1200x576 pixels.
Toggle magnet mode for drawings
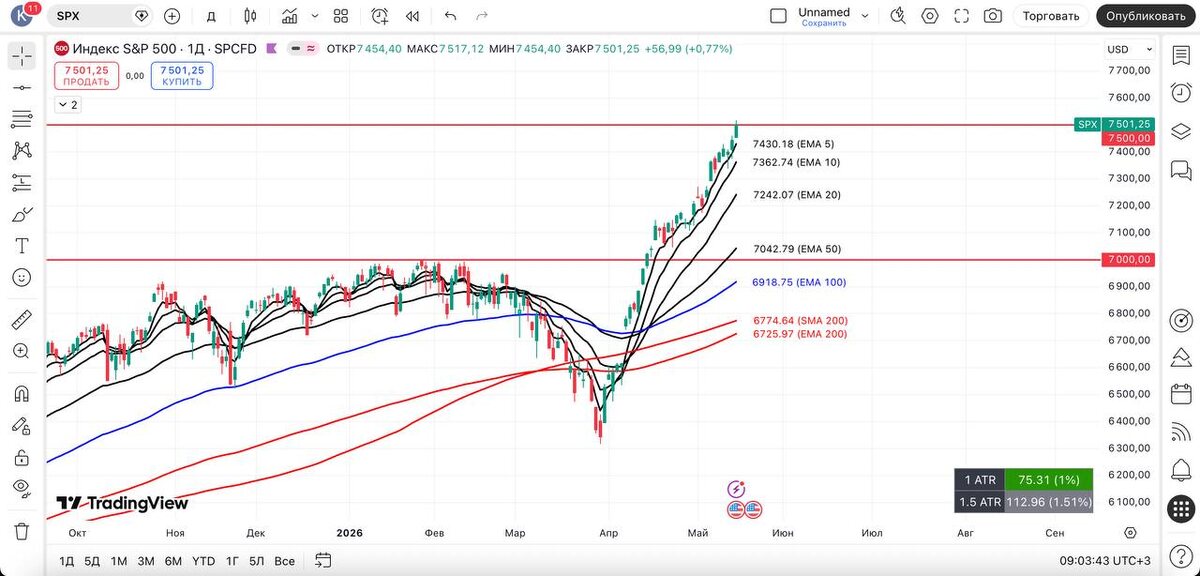coord(22,394)
